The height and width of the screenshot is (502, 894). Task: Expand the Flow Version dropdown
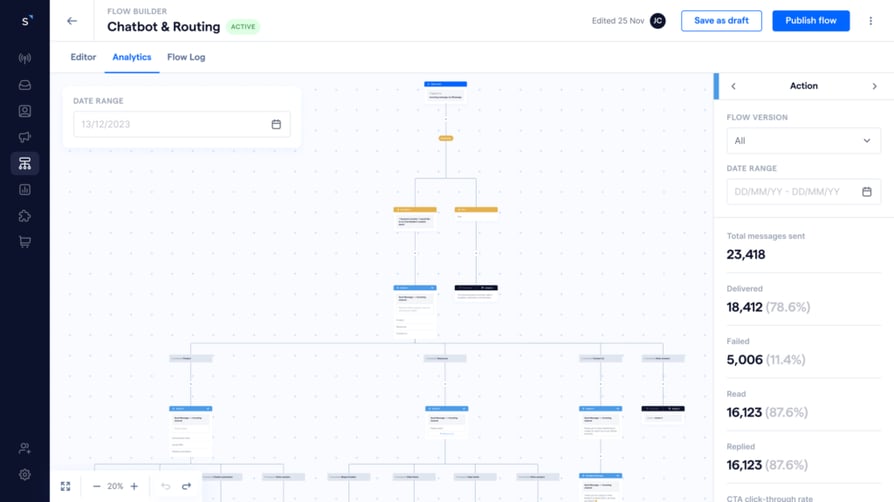coord(803,141)
